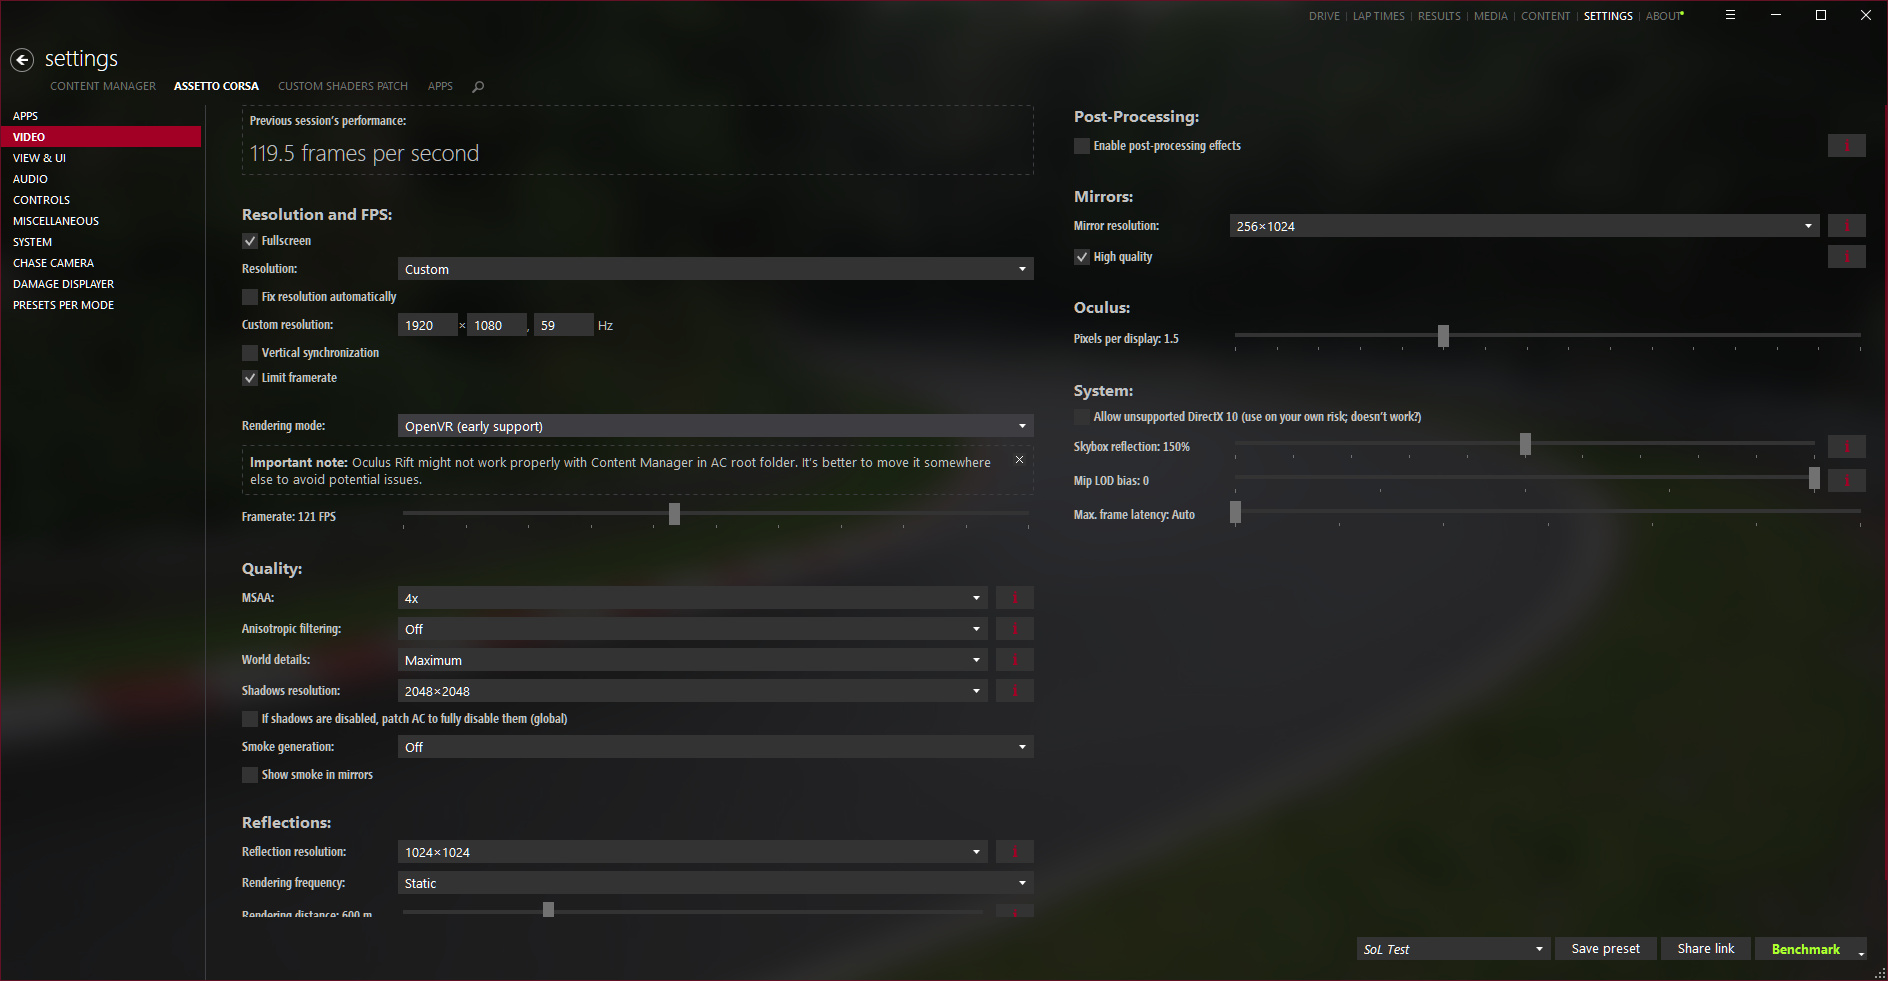Toggle the Fullscreen checkbox

tap(250, 241)
